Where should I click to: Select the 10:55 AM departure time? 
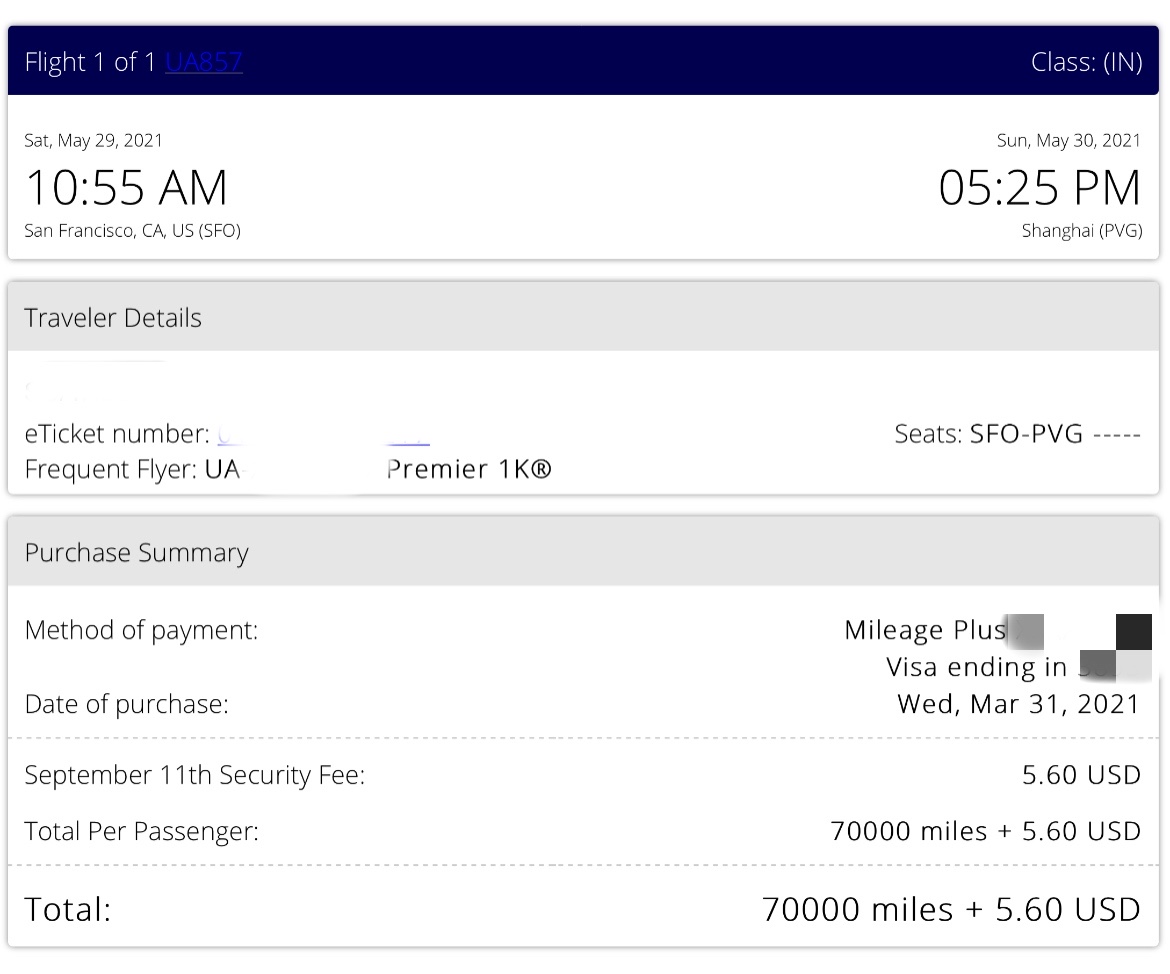126,188
